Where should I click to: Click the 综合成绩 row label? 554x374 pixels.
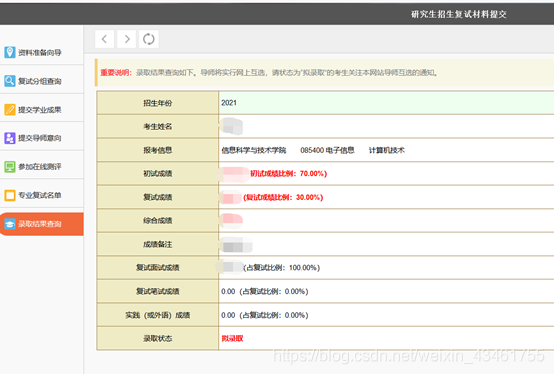(x=158, y=221)
